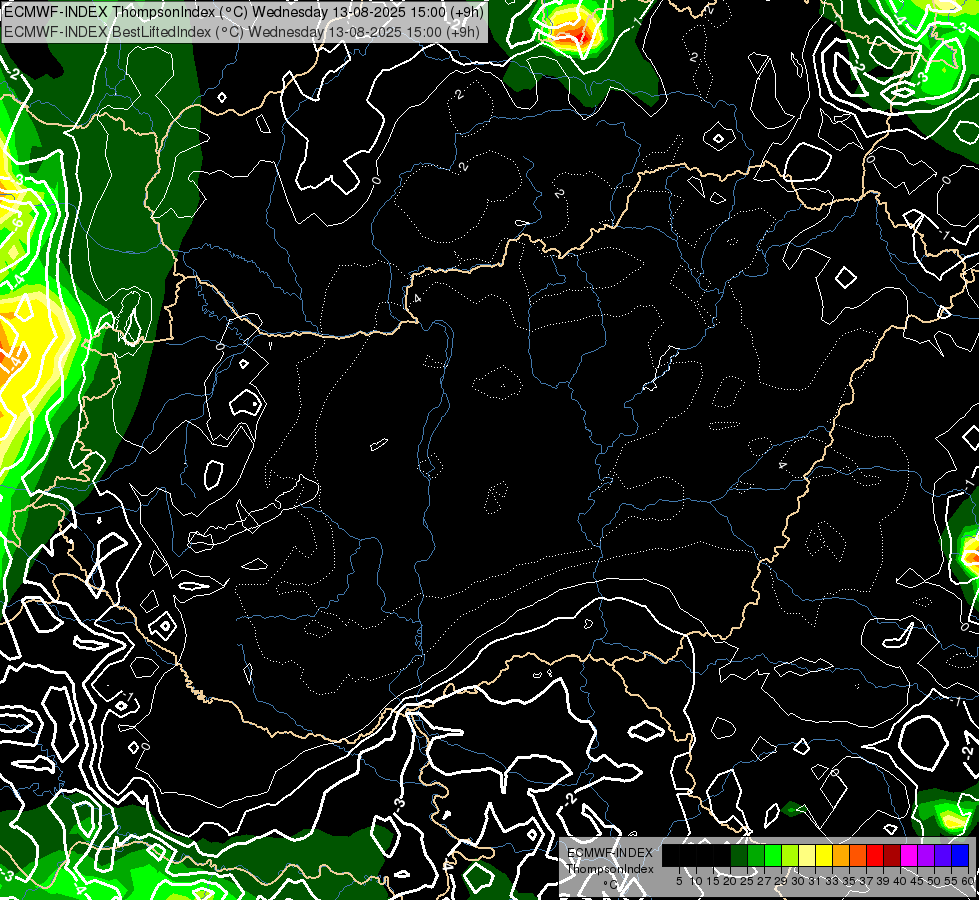
Task: Select the 'ThompsonIndex' label in the legend box
Action: click(x=610, y=869)
